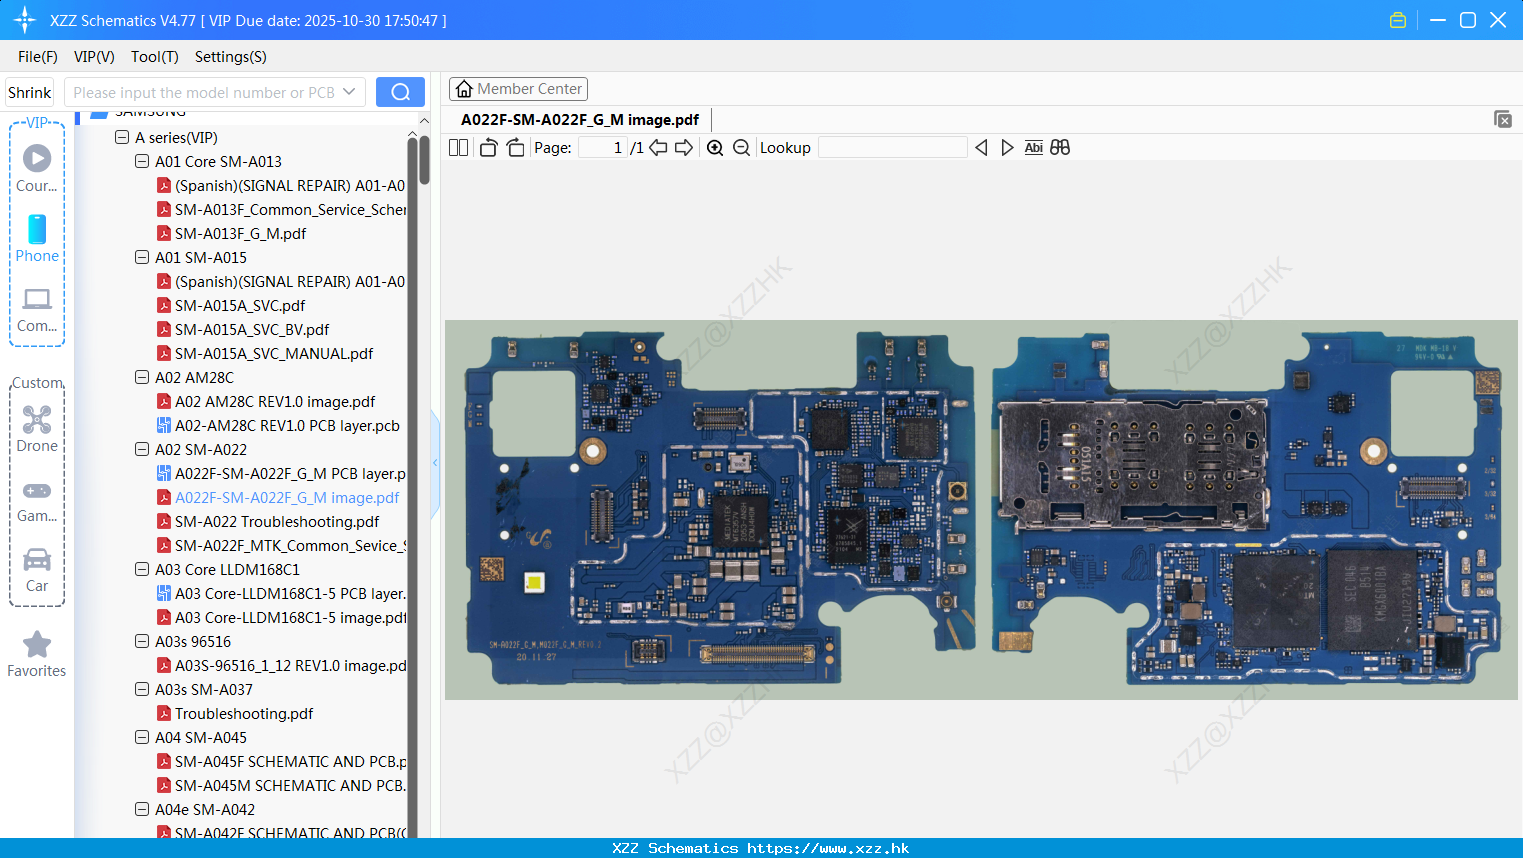Collapse the A03 Core LLDM168C1 node
Viewport: 1523px width, 858px height.
(x=142, y=570)
